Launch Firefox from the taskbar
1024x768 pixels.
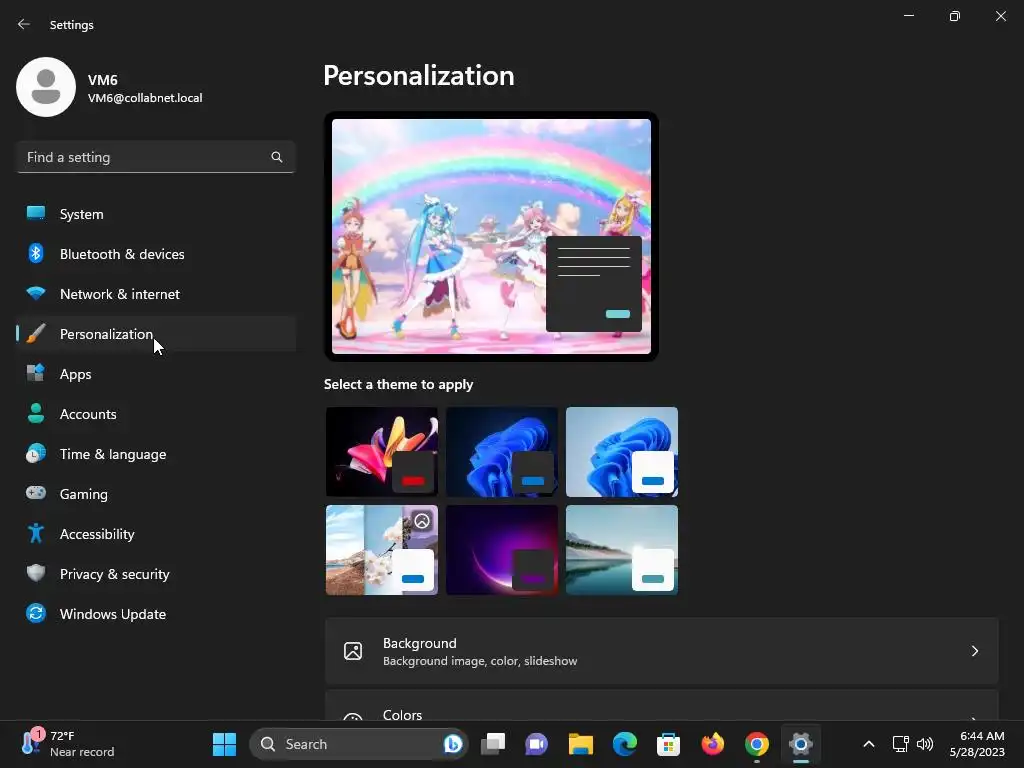[712, 744]
